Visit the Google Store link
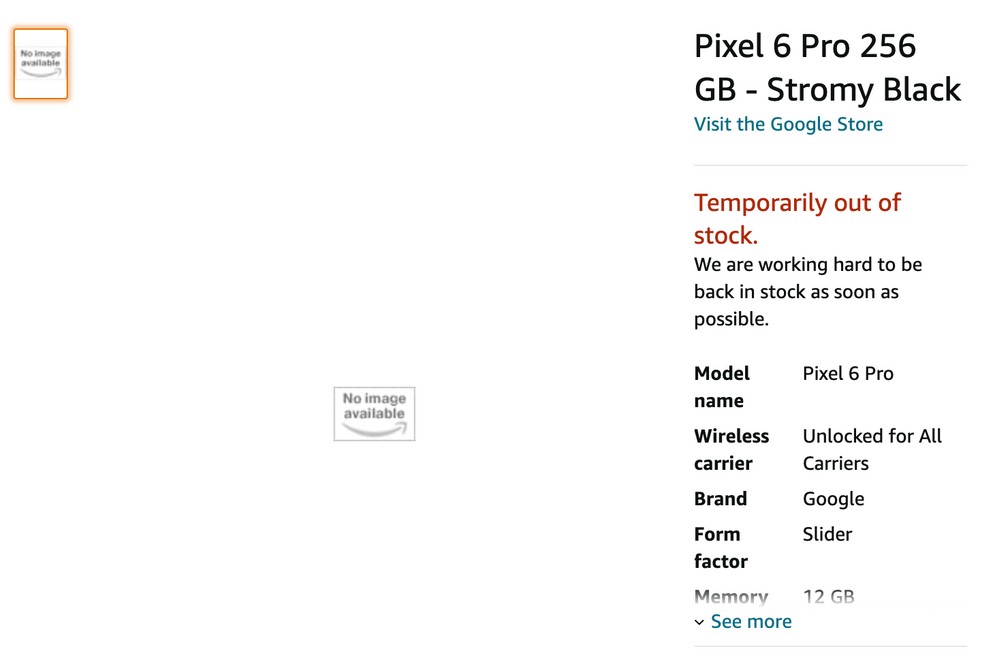This screenshot has width=1000, height=655. click(788, 124)
